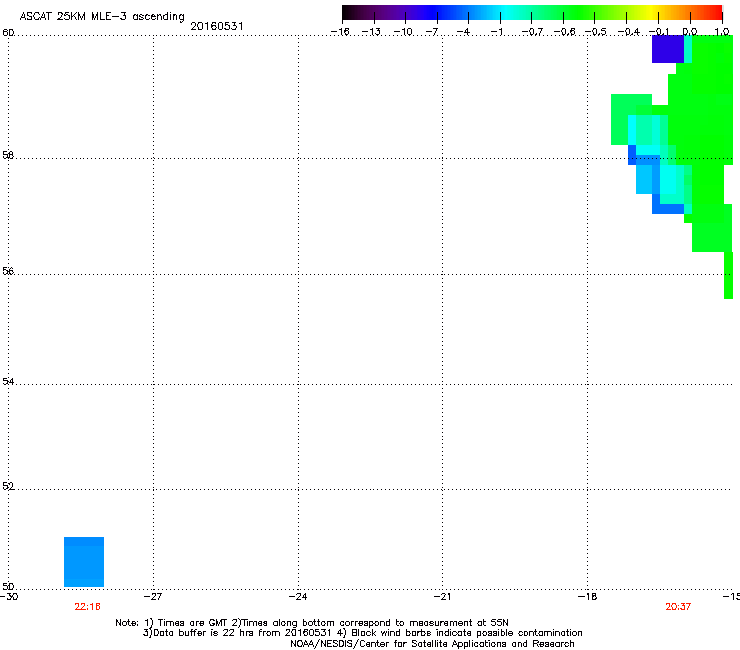Click the longitude label -30

tap(8, 596)
